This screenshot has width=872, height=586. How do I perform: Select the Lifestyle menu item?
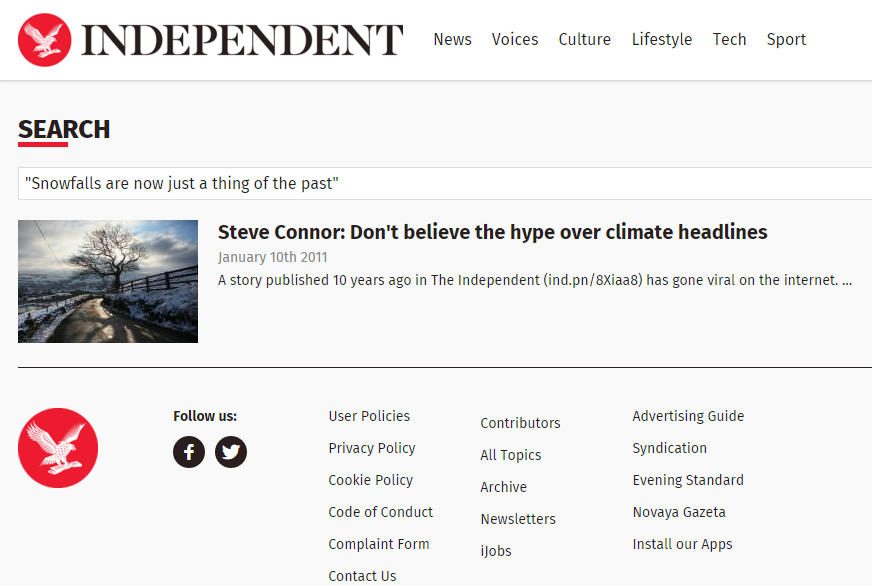[662, 39]
